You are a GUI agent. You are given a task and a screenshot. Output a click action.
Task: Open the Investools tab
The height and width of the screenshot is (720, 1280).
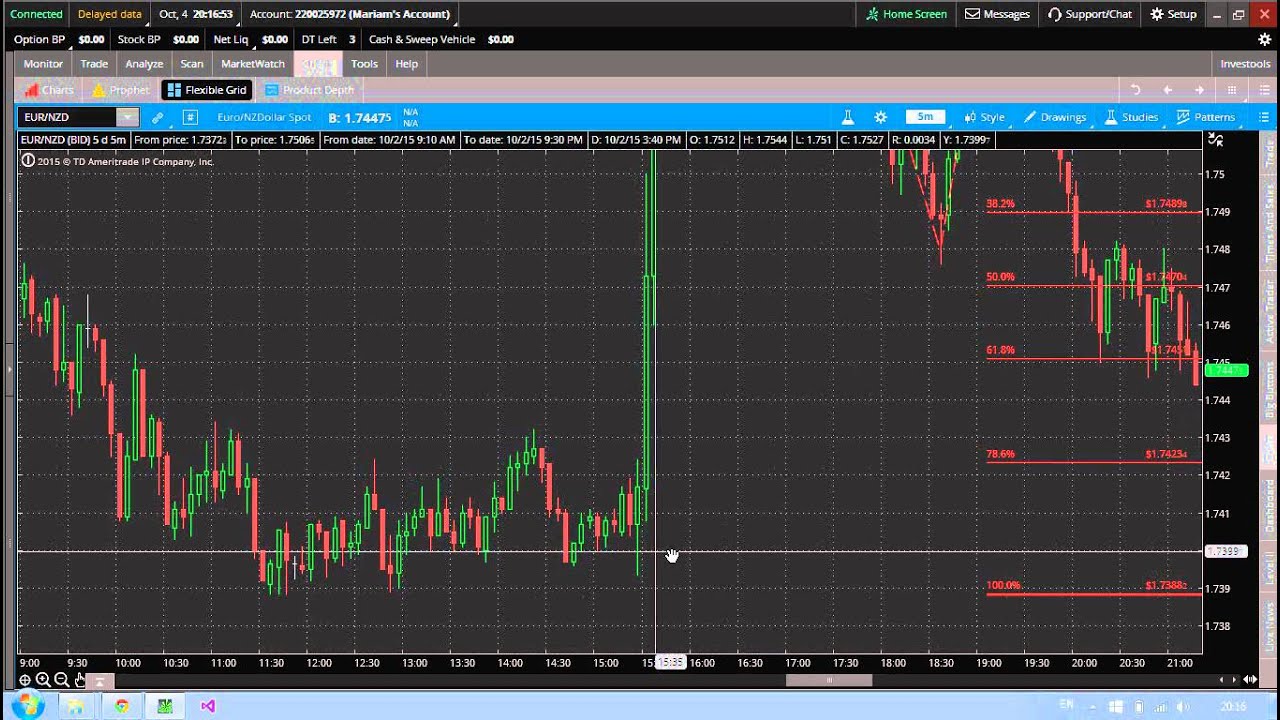(x=1245, y=64)
